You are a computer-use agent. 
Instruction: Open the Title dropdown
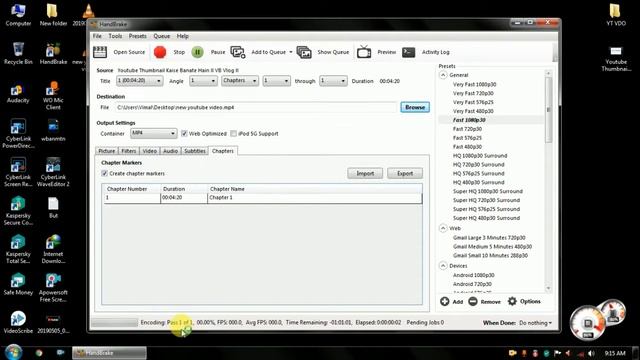click(140, 81)
